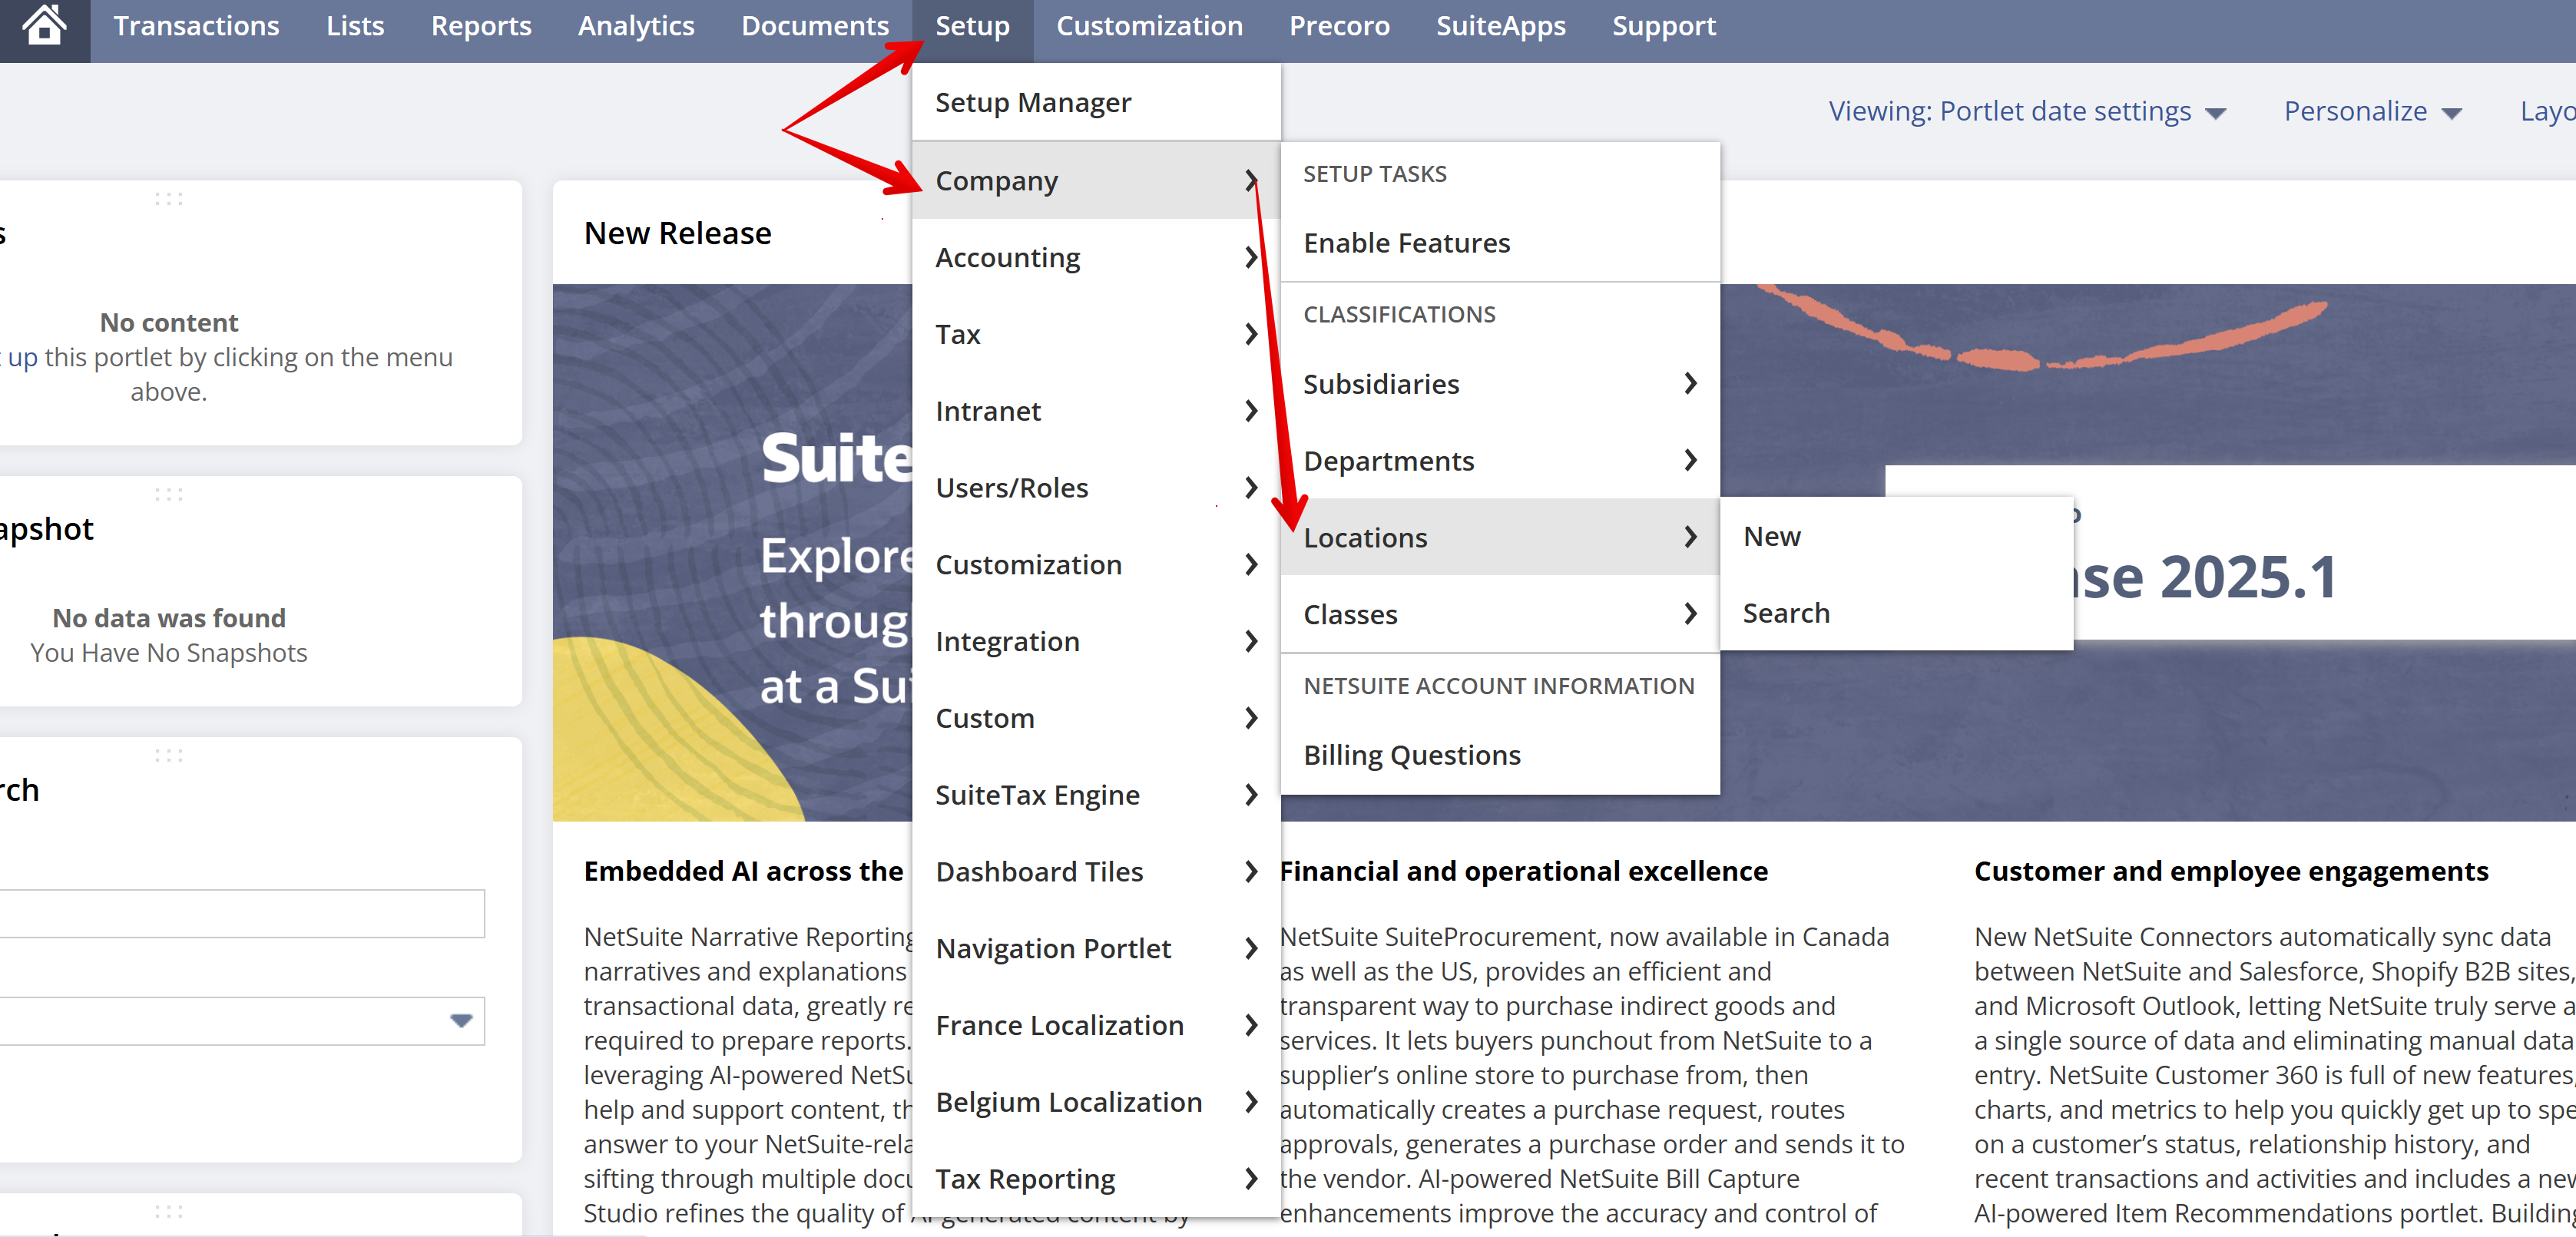Click the Locations row chevron arrow
The image size is (2576, 1237).
pyautogui.click(x=1690, y=538)
